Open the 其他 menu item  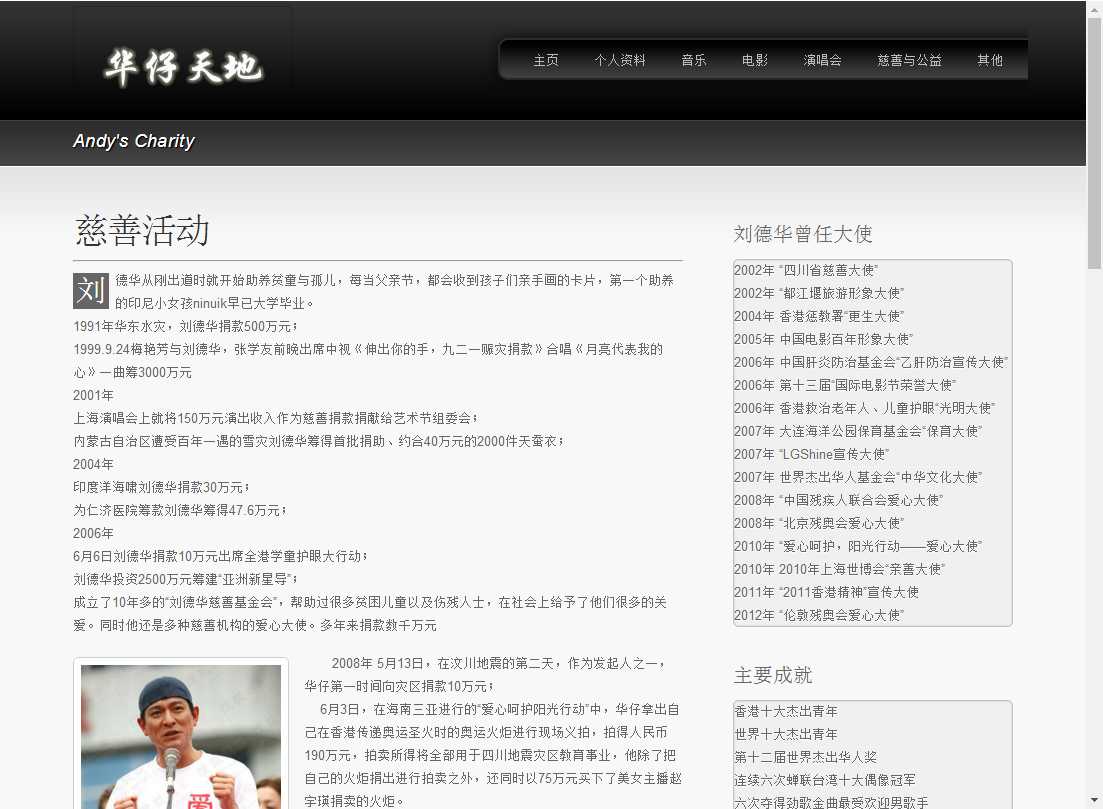pyautogui.click(x=990, y=60)
